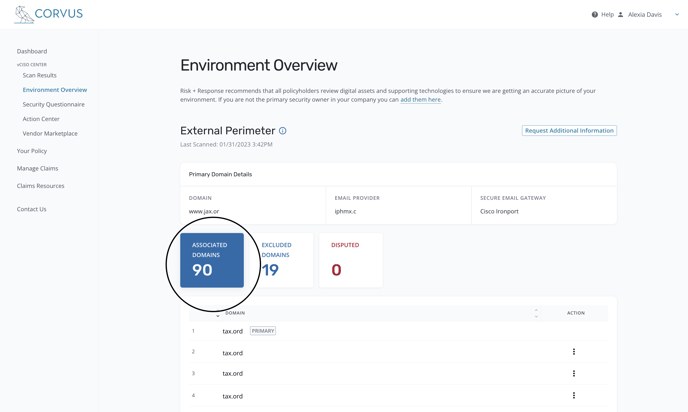Click Contact Us in the sidebar
The height and width of the screenshot is (412, 688).
pos(32,209)
